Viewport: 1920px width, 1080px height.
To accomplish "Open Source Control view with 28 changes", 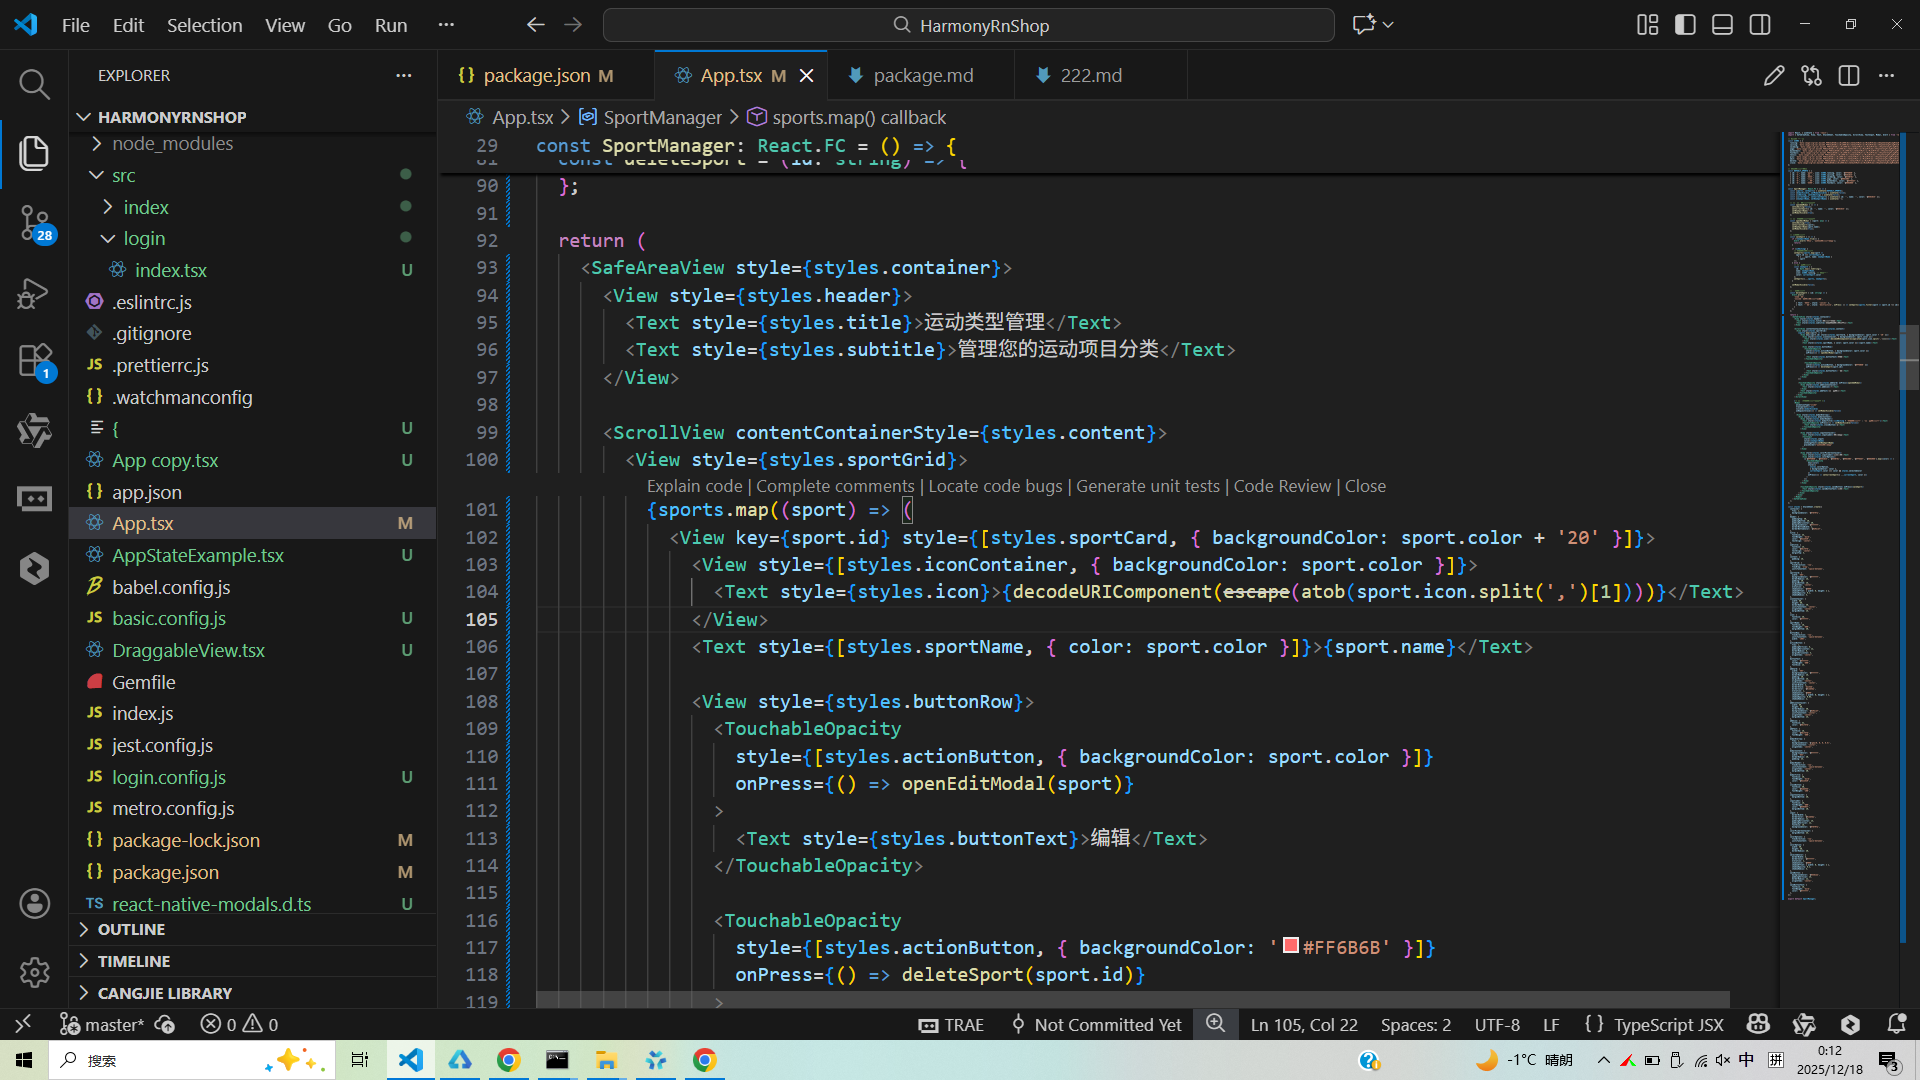I will (x=34, y=222).
